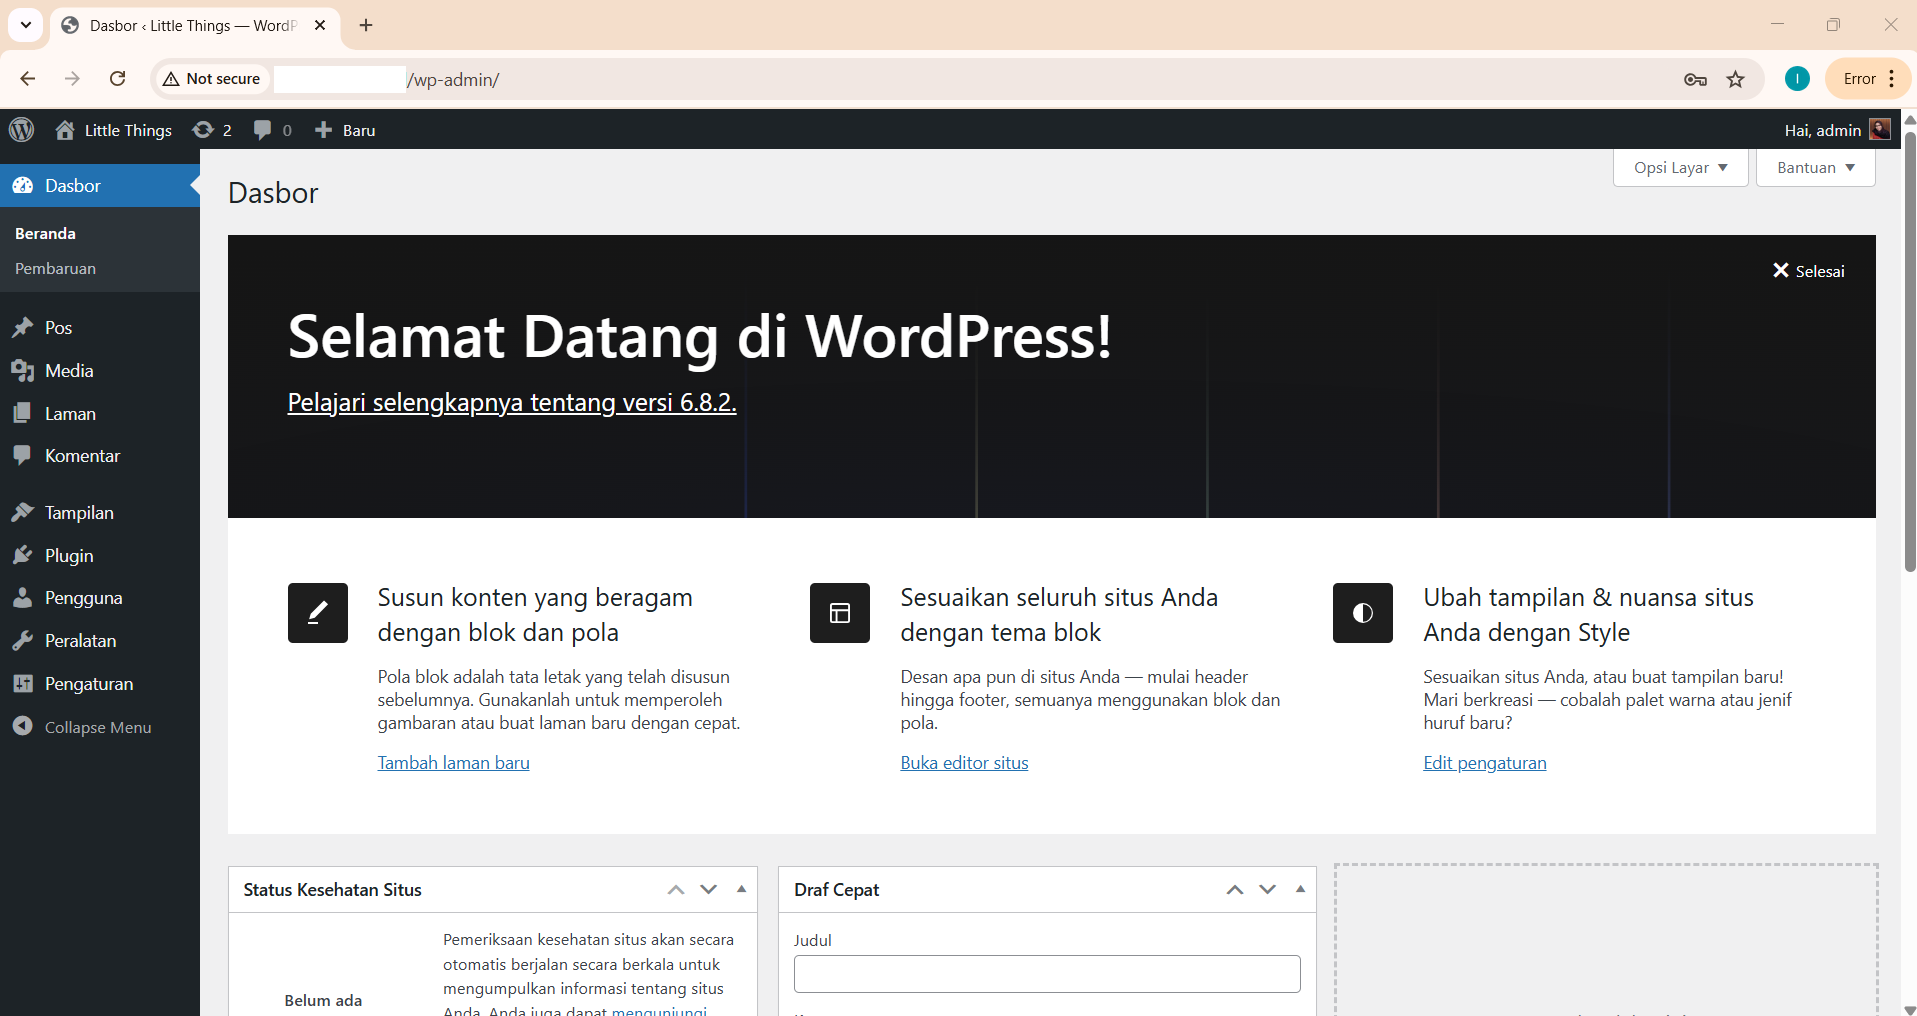Select the Pos pushpin icon in sidebar
The height and width of the screenshot is (1016, 1917).
[x=24, y=327]
